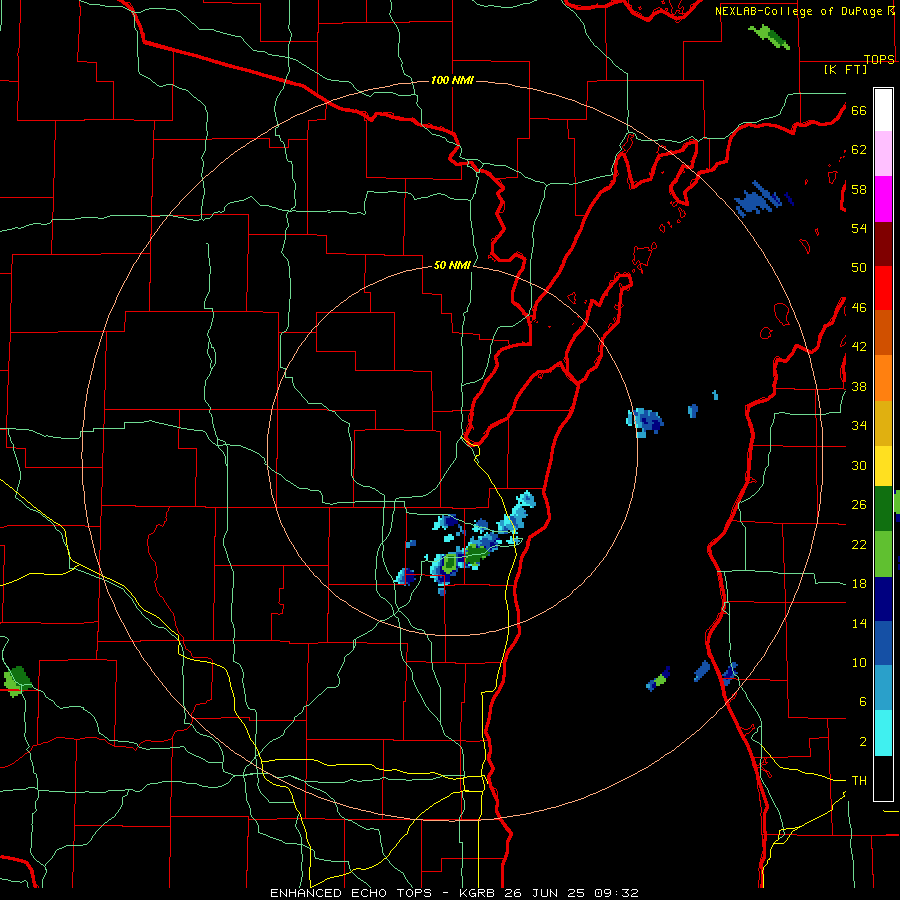The height and width of the screenshot is (900, 900).
Task: Pick the dark green legend swatch
Action: pyautogui.click(x=883, y=509)
